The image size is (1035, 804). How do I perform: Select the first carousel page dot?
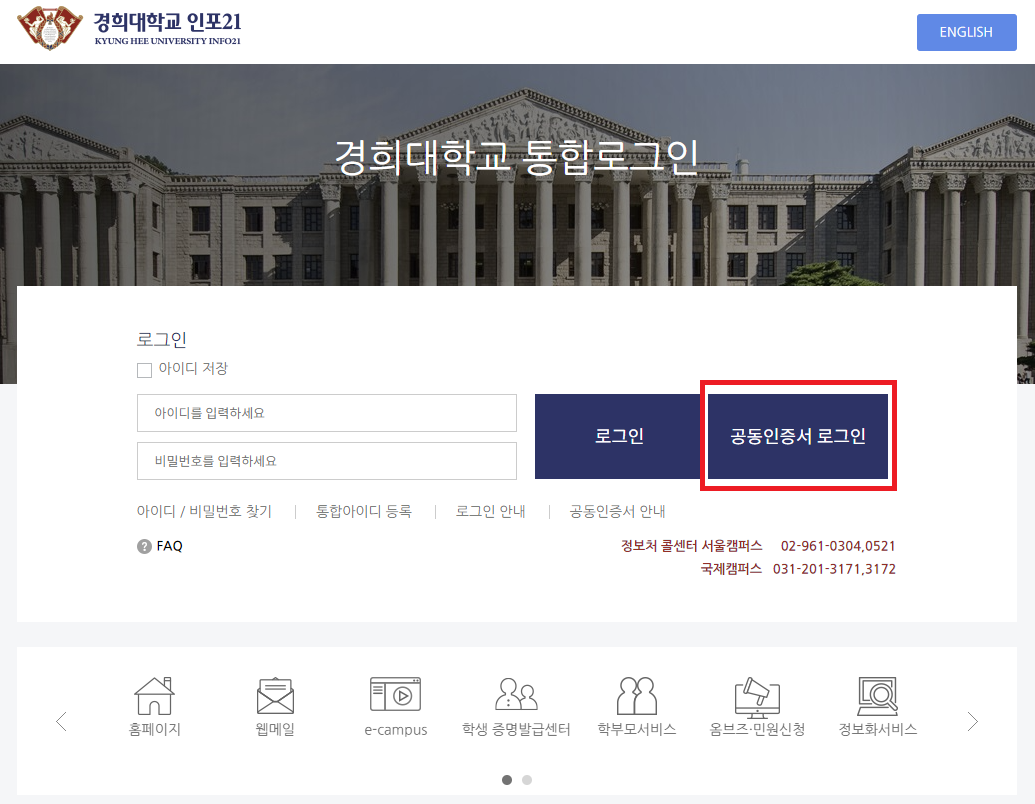(507, 779)
